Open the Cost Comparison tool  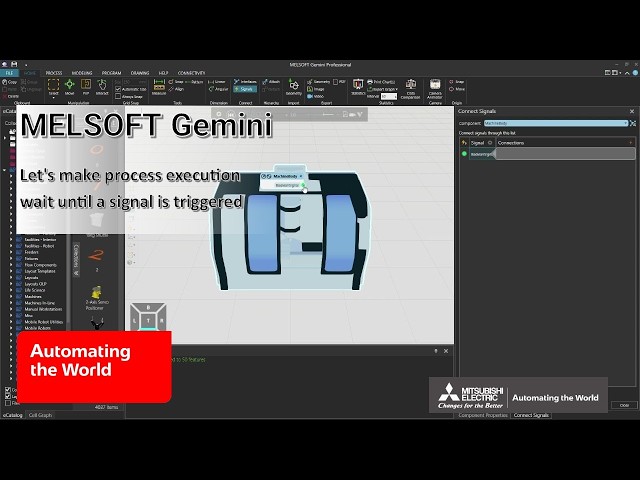pyautogui.click(x=410, y=89)
